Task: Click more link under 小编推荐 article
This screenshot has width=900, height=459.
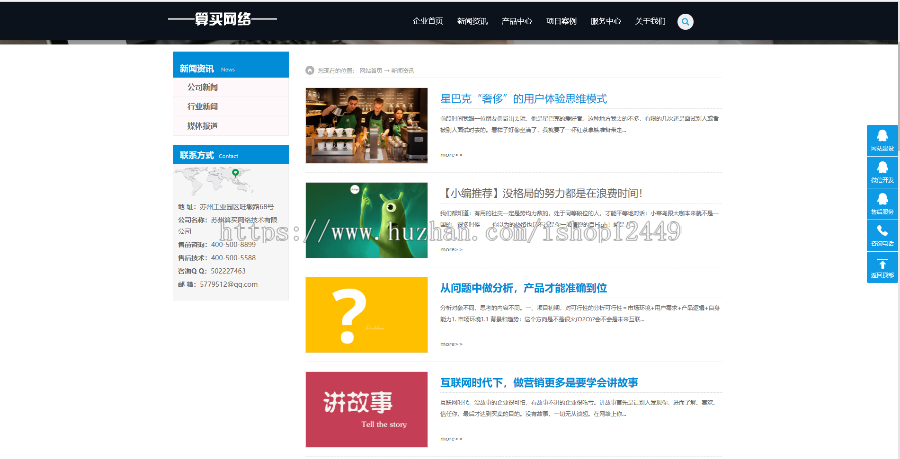Action: (x=451, y=250)
